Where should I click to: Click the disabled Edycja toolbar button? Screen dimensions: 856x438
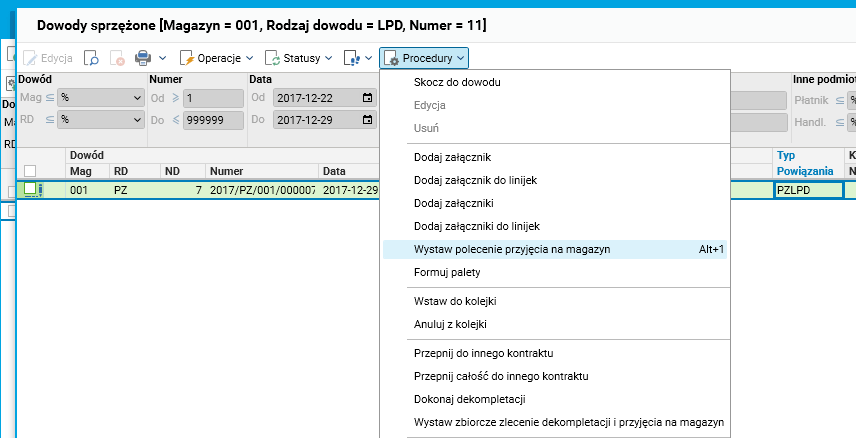[x=48, y=58]
